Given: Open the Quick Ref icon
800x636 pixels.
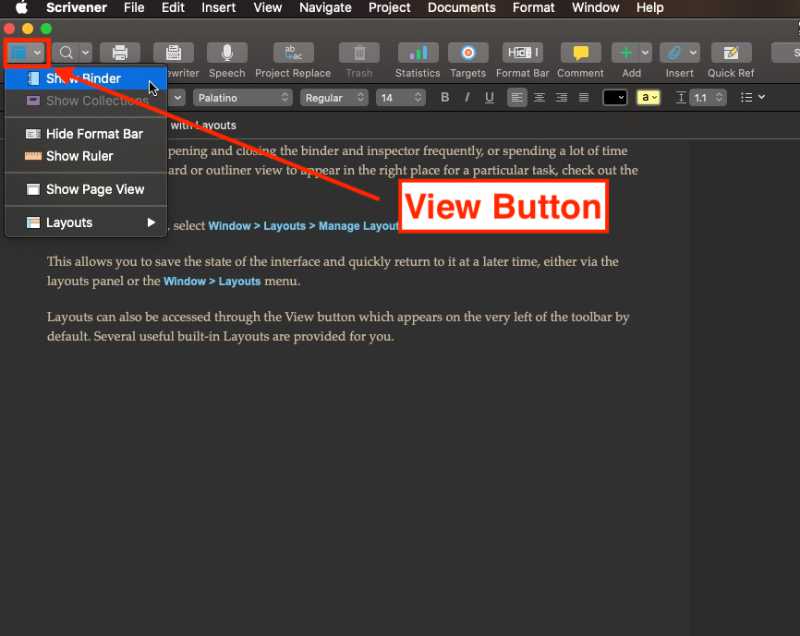Looking at the screenshot, I should 731,53.
